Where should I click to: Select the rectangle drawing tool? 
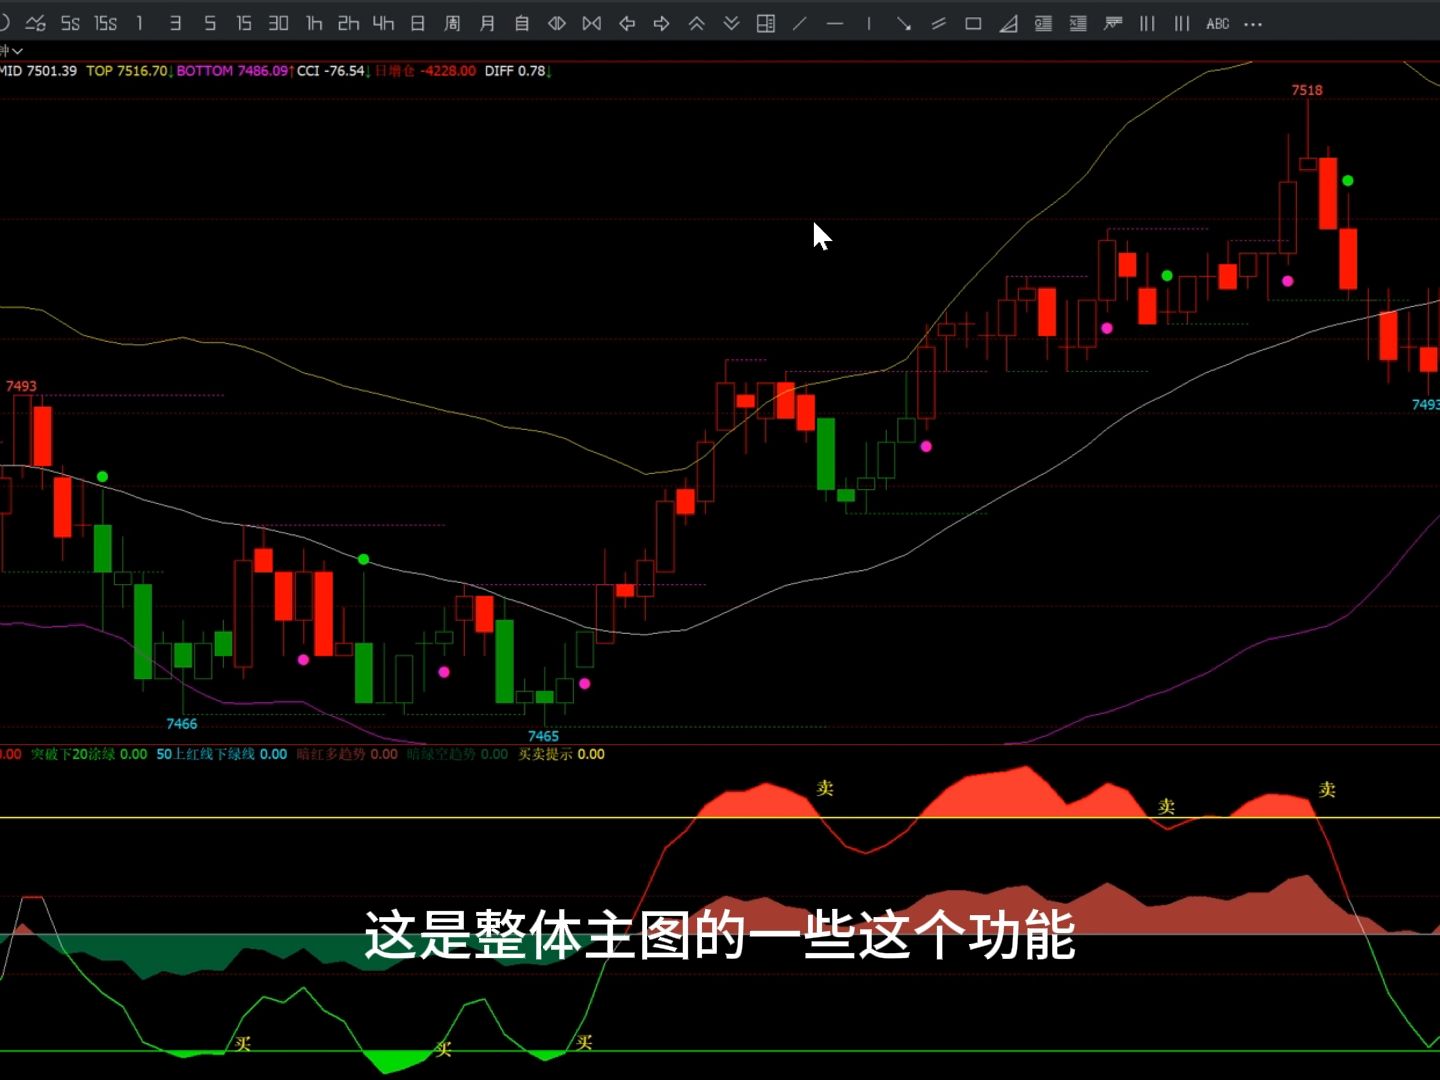pyautogui.click(x=973, y=23)
